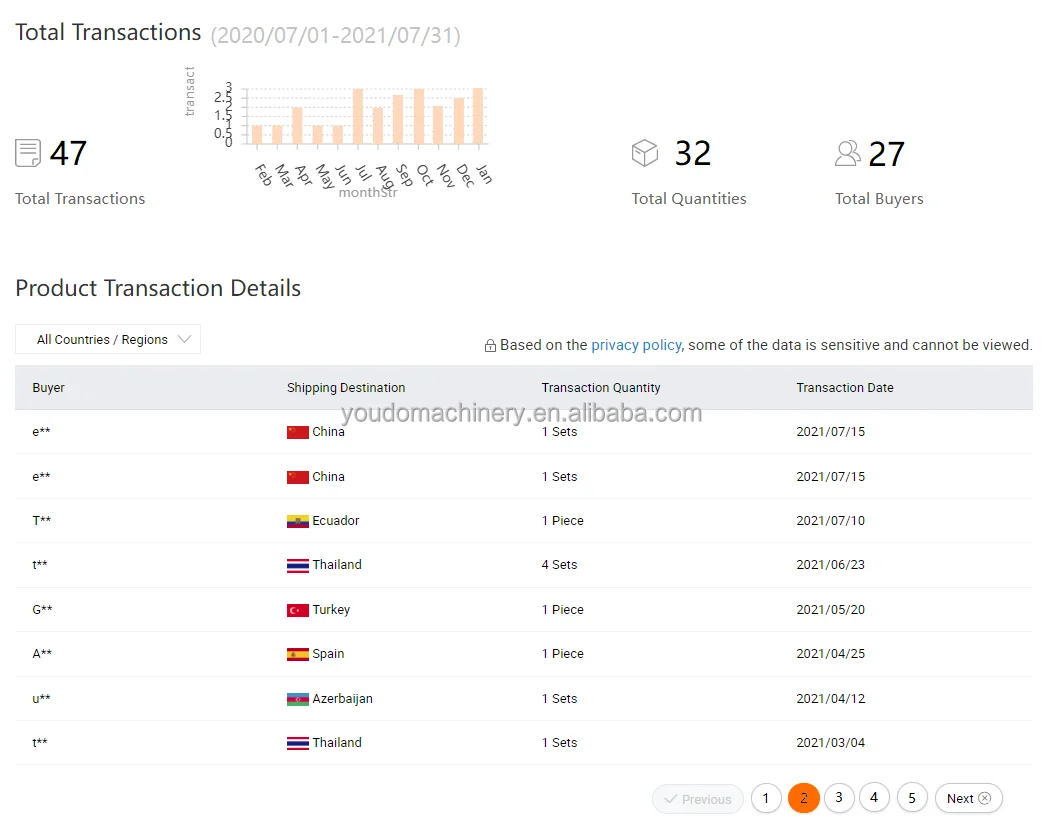1042x828 pixels.
Task: Click the Transaction Date column header
Action: 845,388
